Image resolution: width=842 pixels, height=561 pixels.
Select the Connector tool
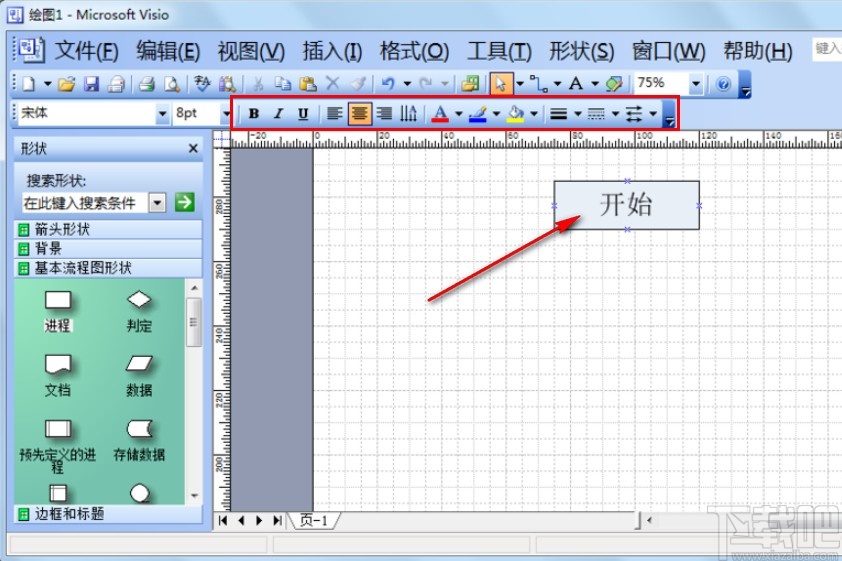tap(538, 84)
